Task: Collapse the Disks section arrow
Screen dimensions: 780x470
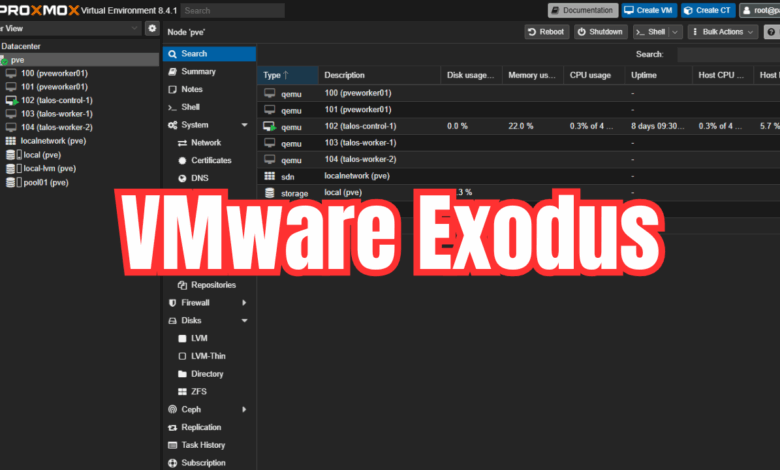Action: tap(244, 321)
